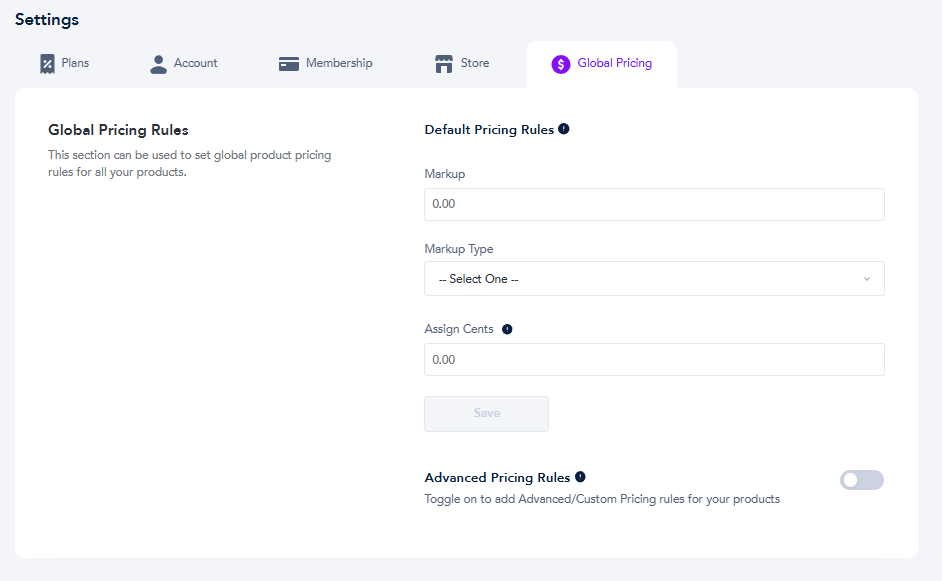Enable the Advanced Pricing Rules toggle
The width and height of the screenshot is (942, 581).
click(x=861, y=480)
